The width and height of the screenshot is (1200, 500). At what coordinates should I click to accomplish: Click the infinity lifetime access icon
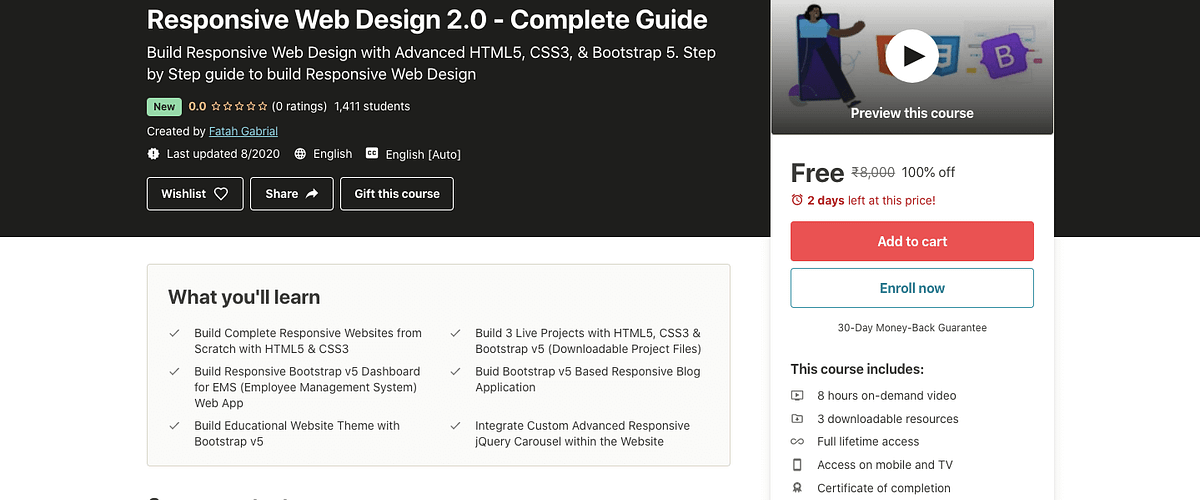pyautogui.click(x=797, y=442)
